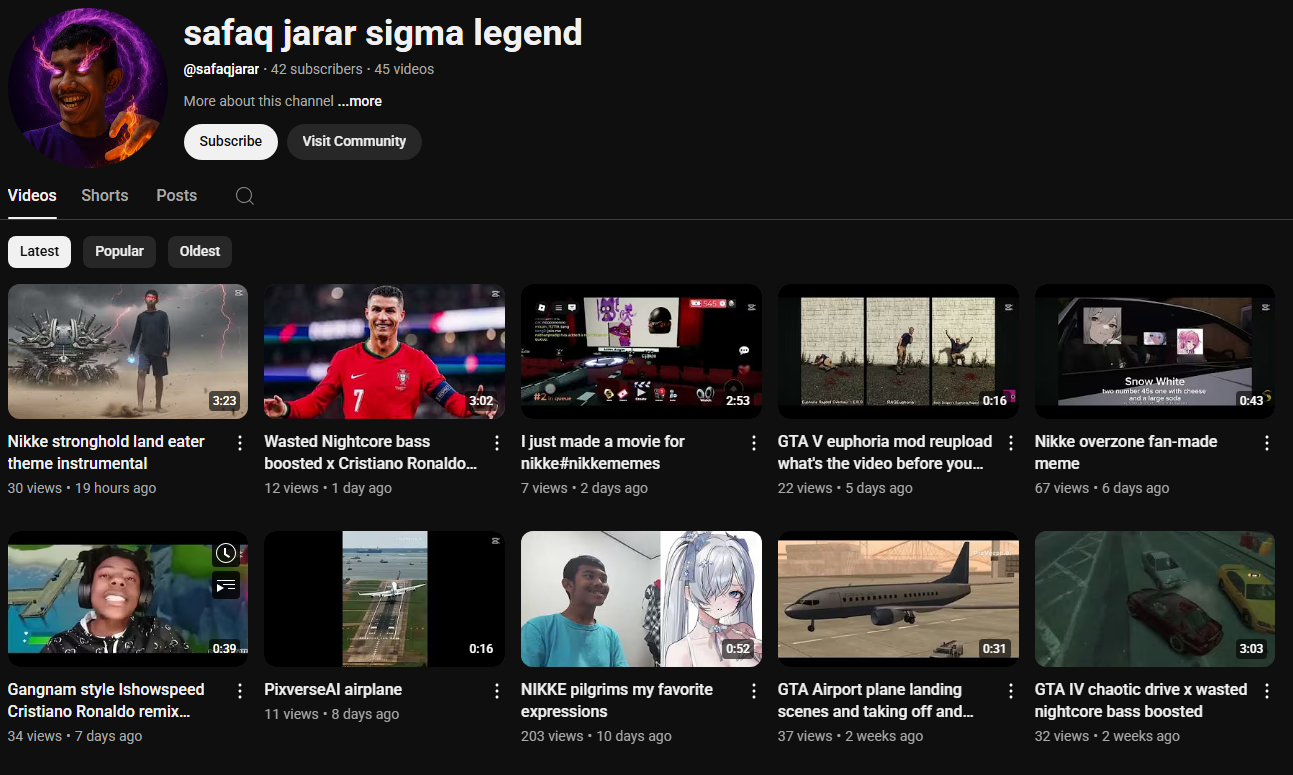
Task: Click '11 views • 8 days ago' text
Action: (x=332, y=714)
